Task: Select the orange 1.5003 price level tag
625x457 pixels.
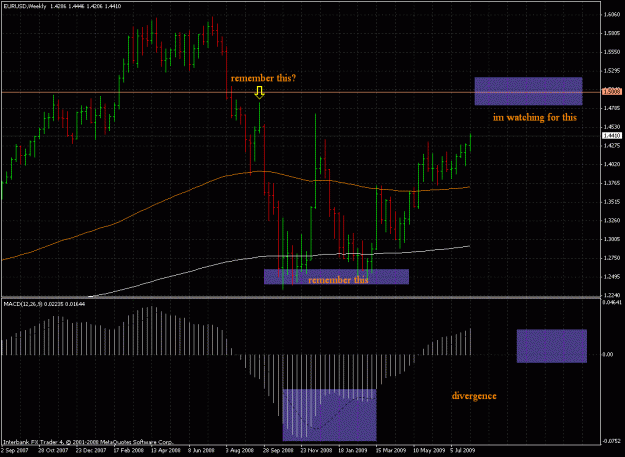Action: pos(612,92)
